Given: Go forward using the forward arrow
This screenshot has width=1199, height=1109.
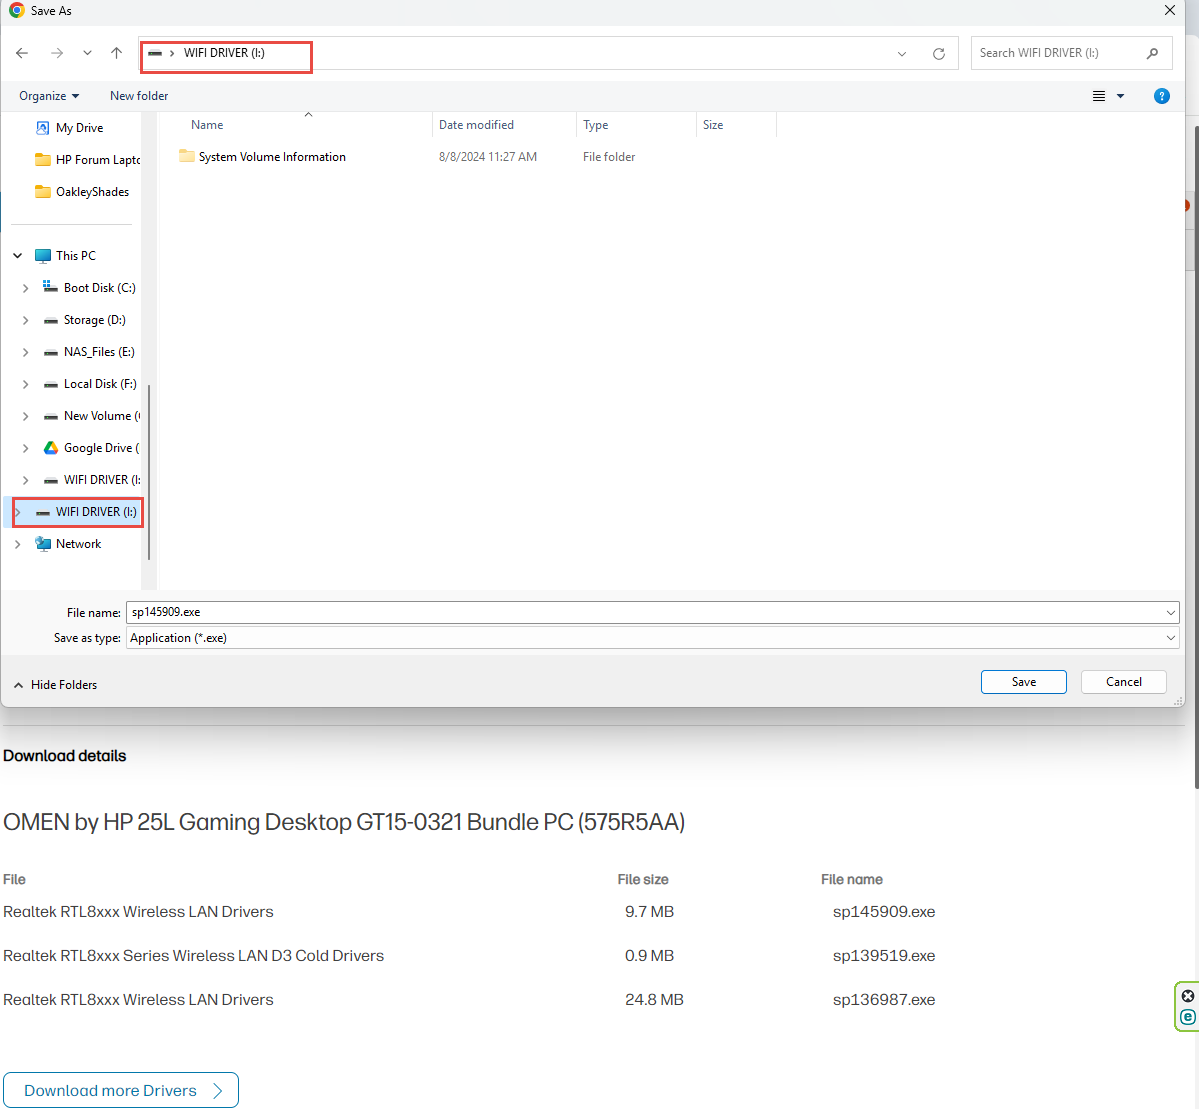Looking at the screenshot, I should point(57,53).
